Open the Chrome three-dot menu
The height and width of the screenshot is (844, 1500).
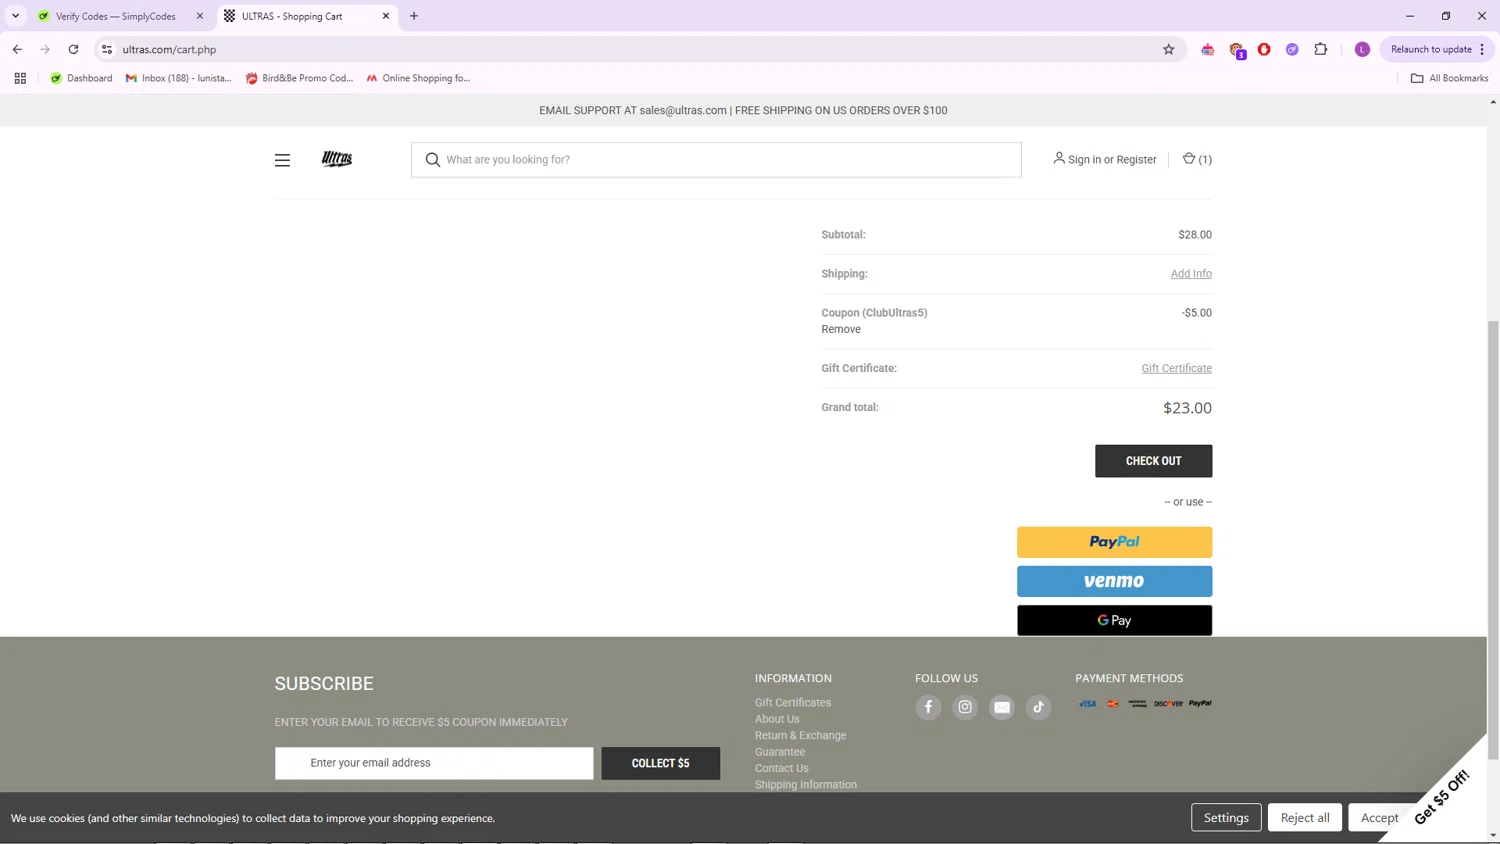click(x=1483, y=49)
